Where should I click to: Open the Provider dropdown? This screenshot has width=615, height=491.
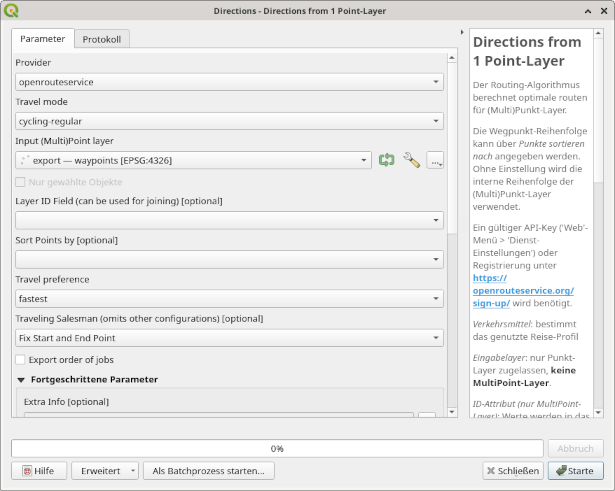coord(230,82)
